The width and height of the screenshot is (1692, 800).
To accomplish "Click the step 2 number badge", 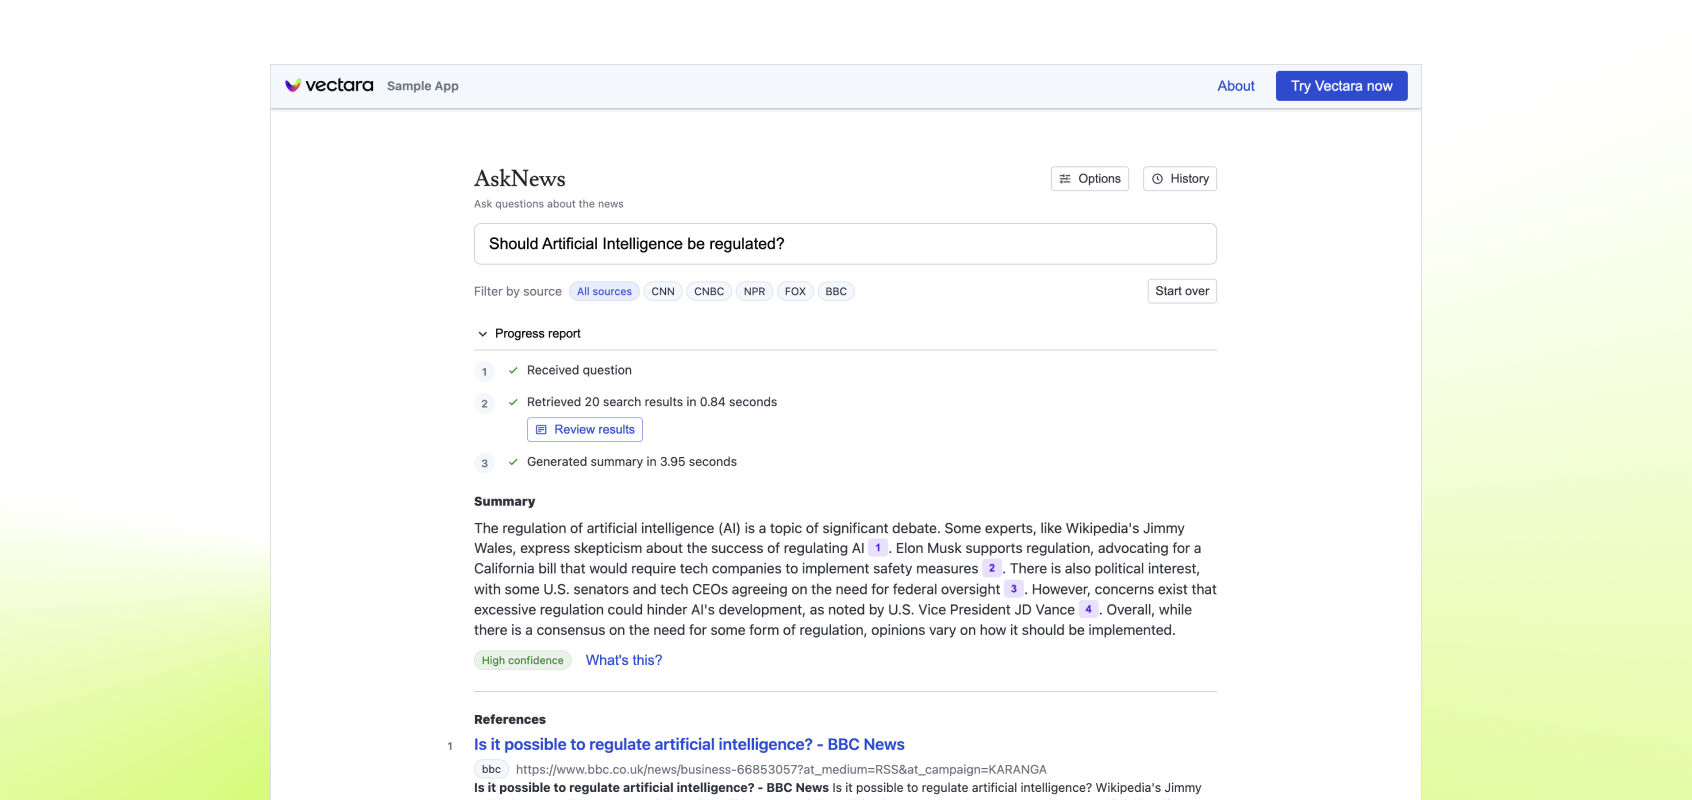I will (x=485, y=404).
